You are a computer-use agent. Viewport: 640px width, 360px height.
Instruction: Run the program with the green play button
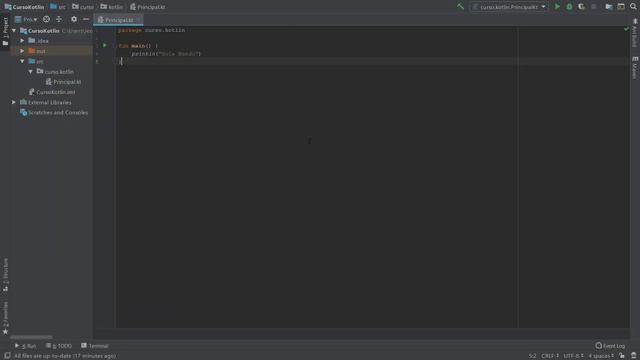tap(557, 7)
